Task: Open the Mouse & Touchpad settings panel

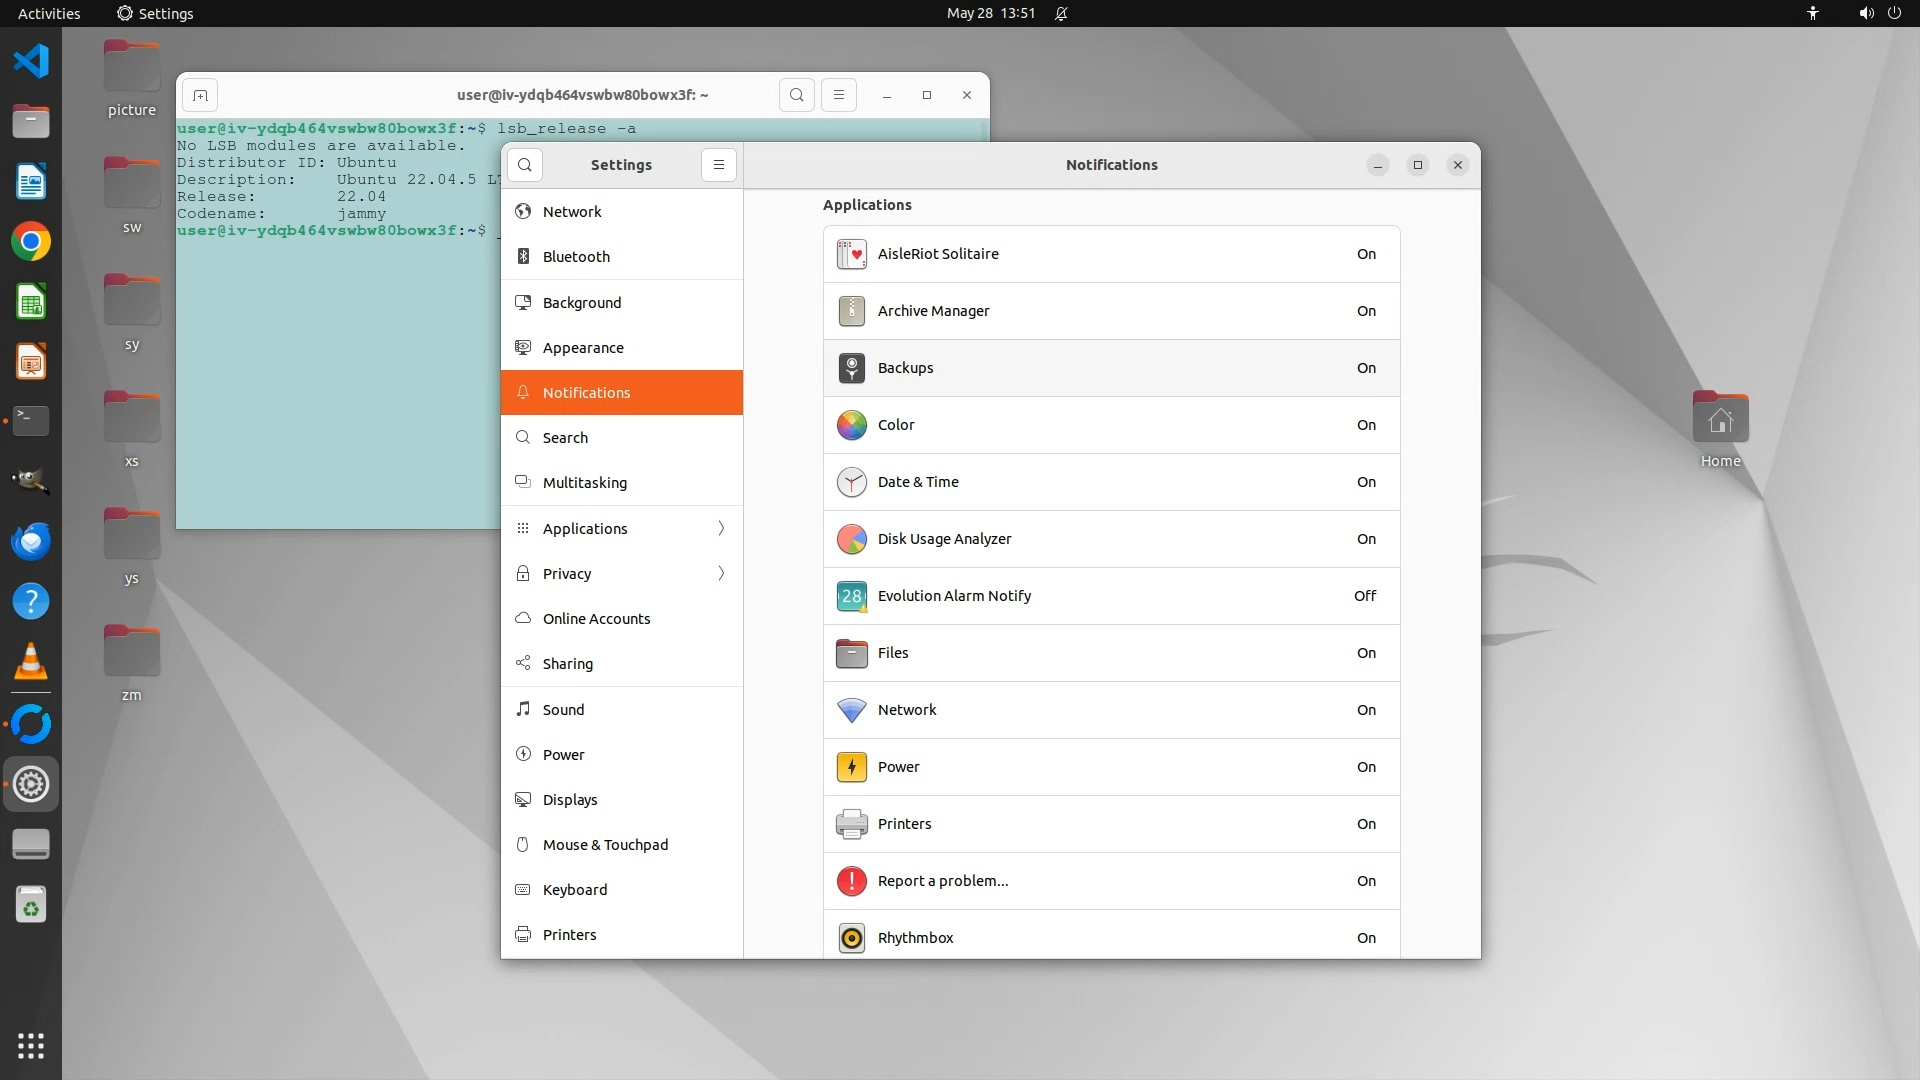Action: pyautogui.click(x=605, y=845)
